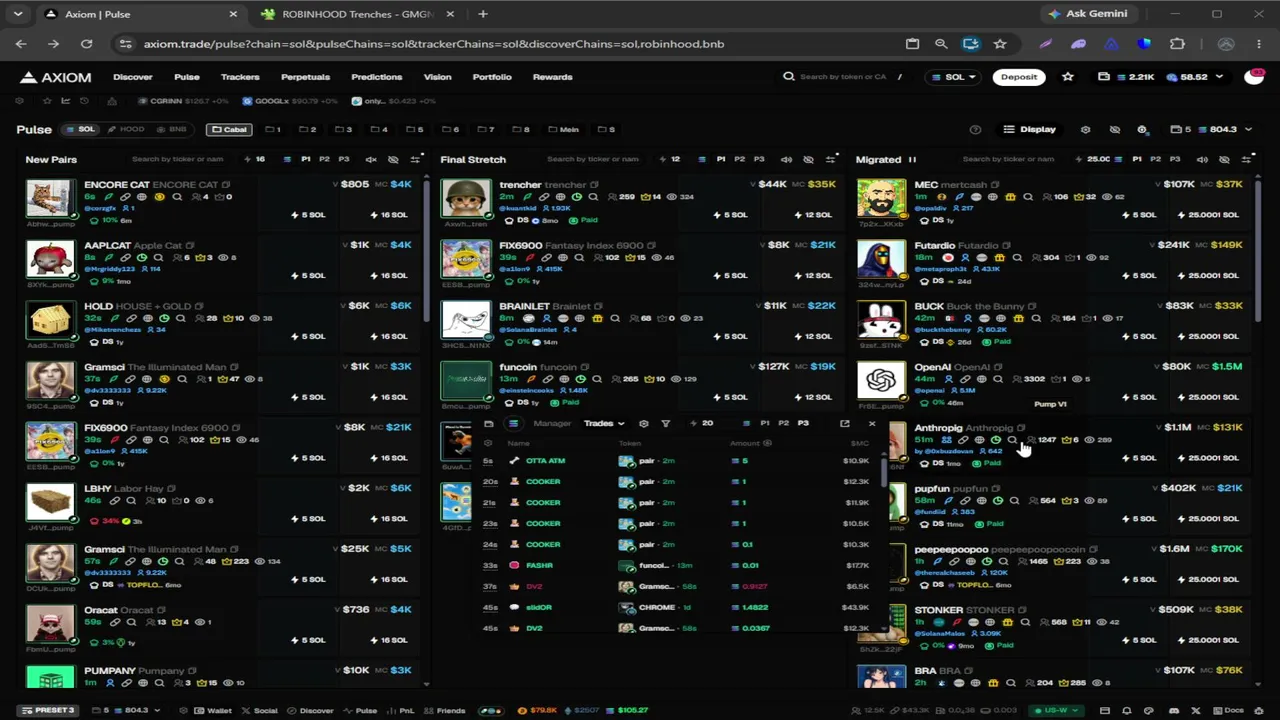Bookmark this page with the browser star
1280x720 pixels.
tap(1000, 44)
